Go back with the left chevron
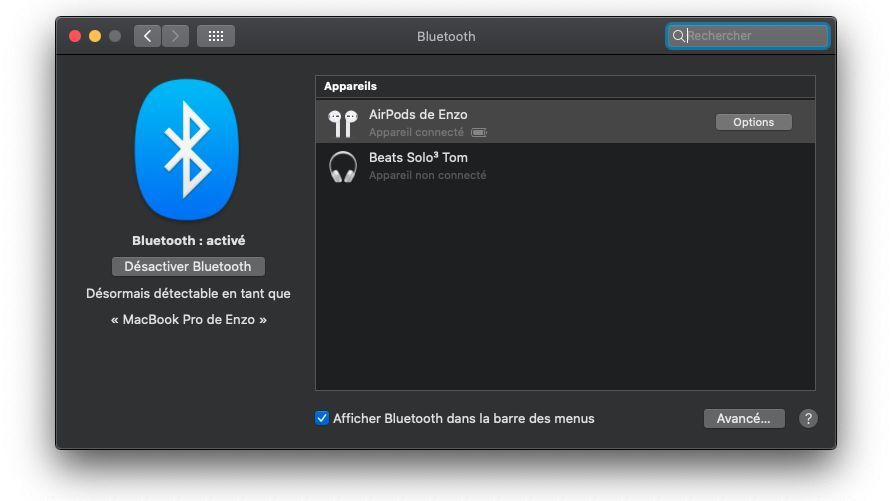 point(147,36)
